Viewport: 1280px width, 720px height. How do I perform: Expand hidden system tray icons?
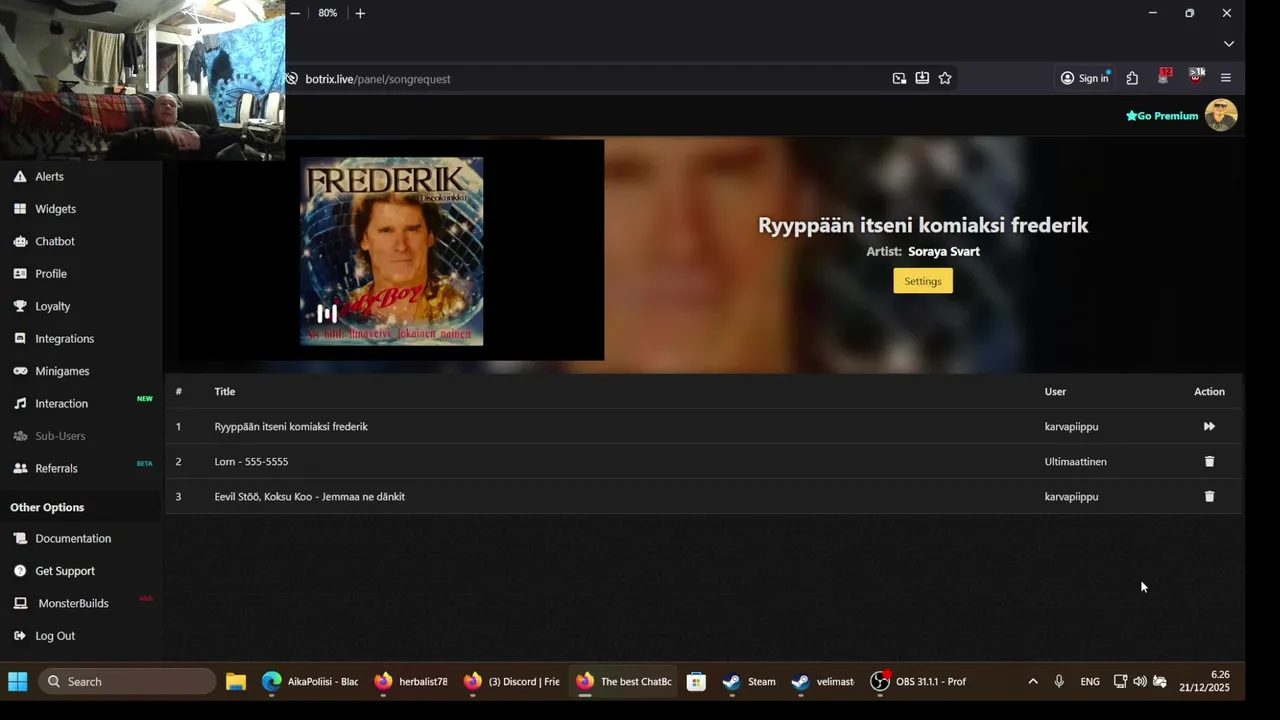[x=1033, y=682]
